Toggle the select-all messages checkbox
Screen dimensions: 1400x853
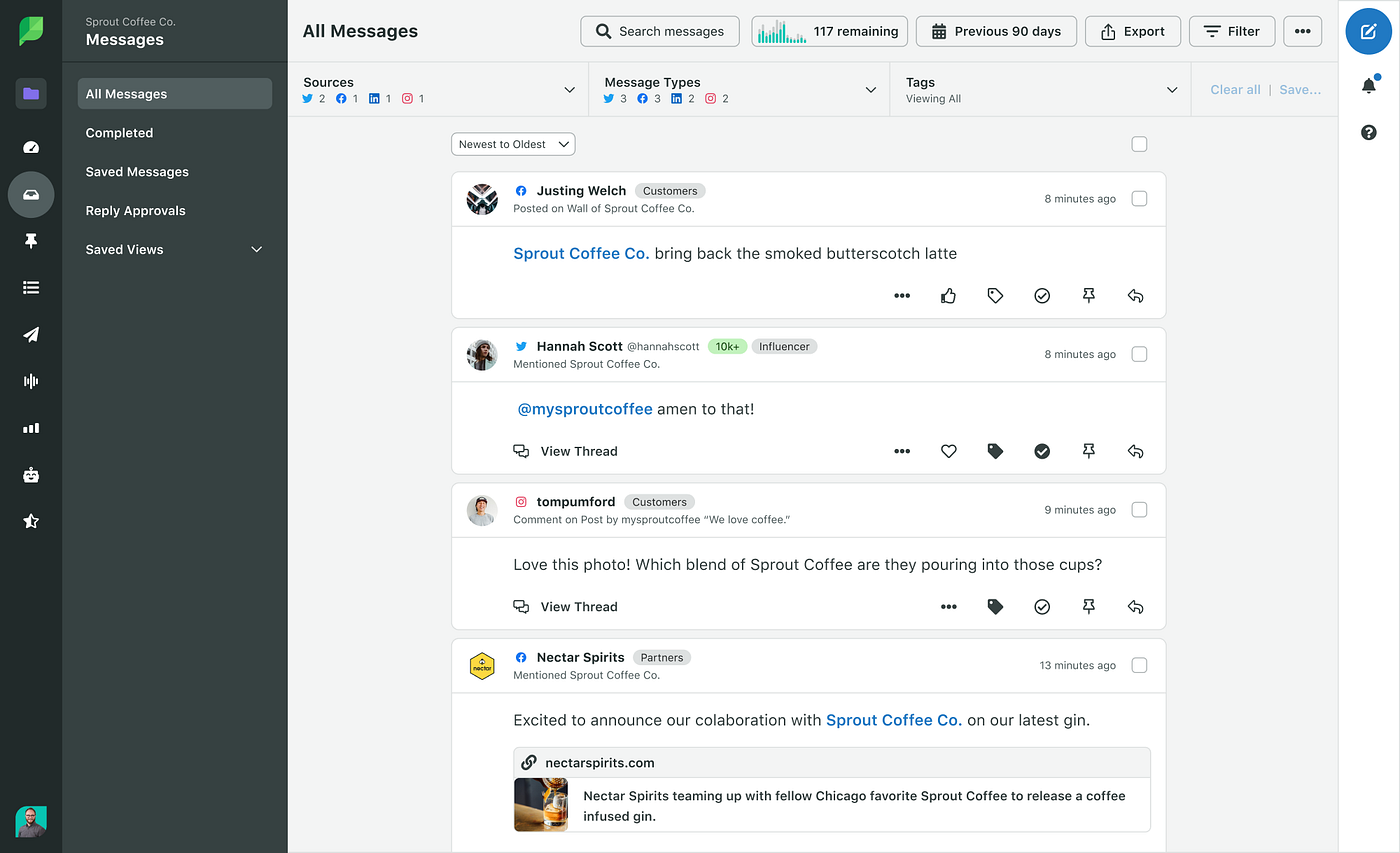(x=1139, y=144)
